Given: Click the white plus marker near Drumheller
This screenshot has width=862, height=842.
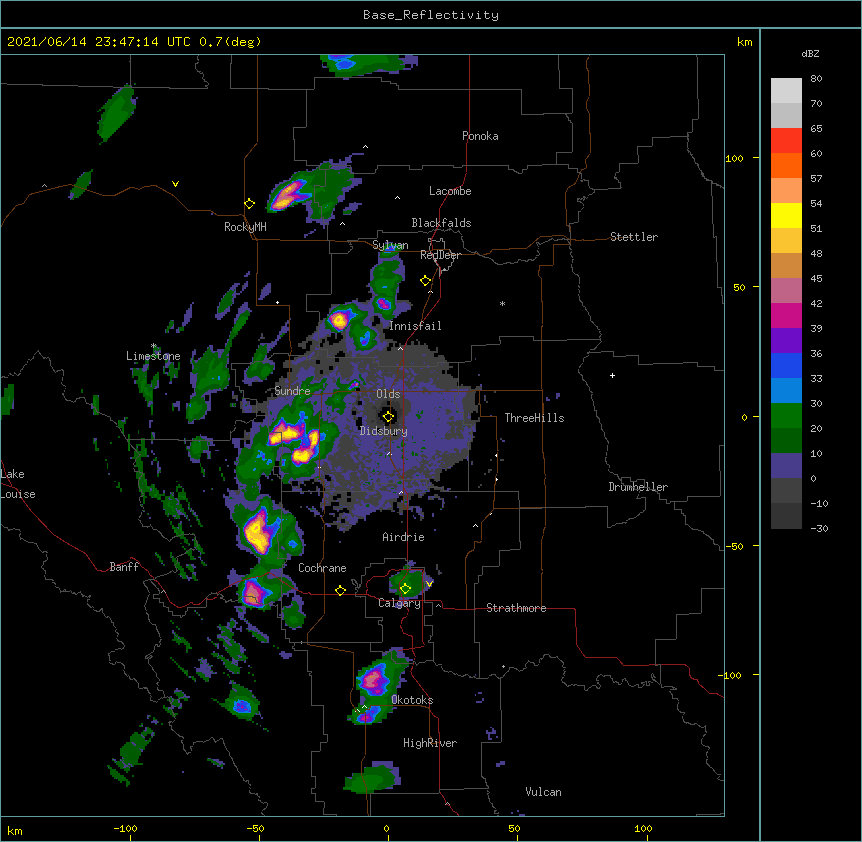Looking at the screenshot, I should point(612,375).
